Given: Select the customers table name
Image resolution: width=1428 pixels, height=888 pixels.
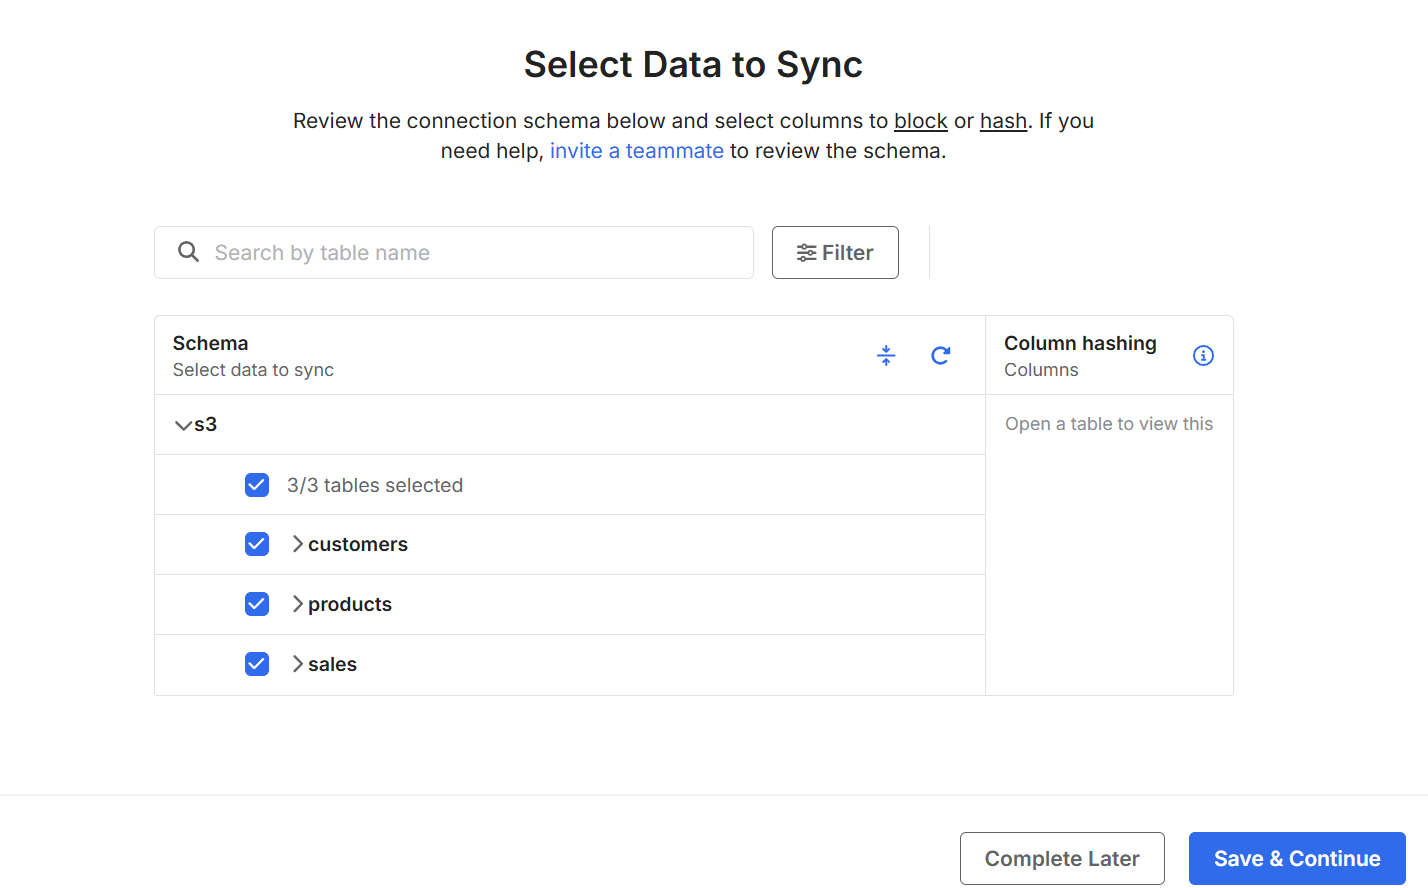Looking at the screenshot, I should click(358, 544).
